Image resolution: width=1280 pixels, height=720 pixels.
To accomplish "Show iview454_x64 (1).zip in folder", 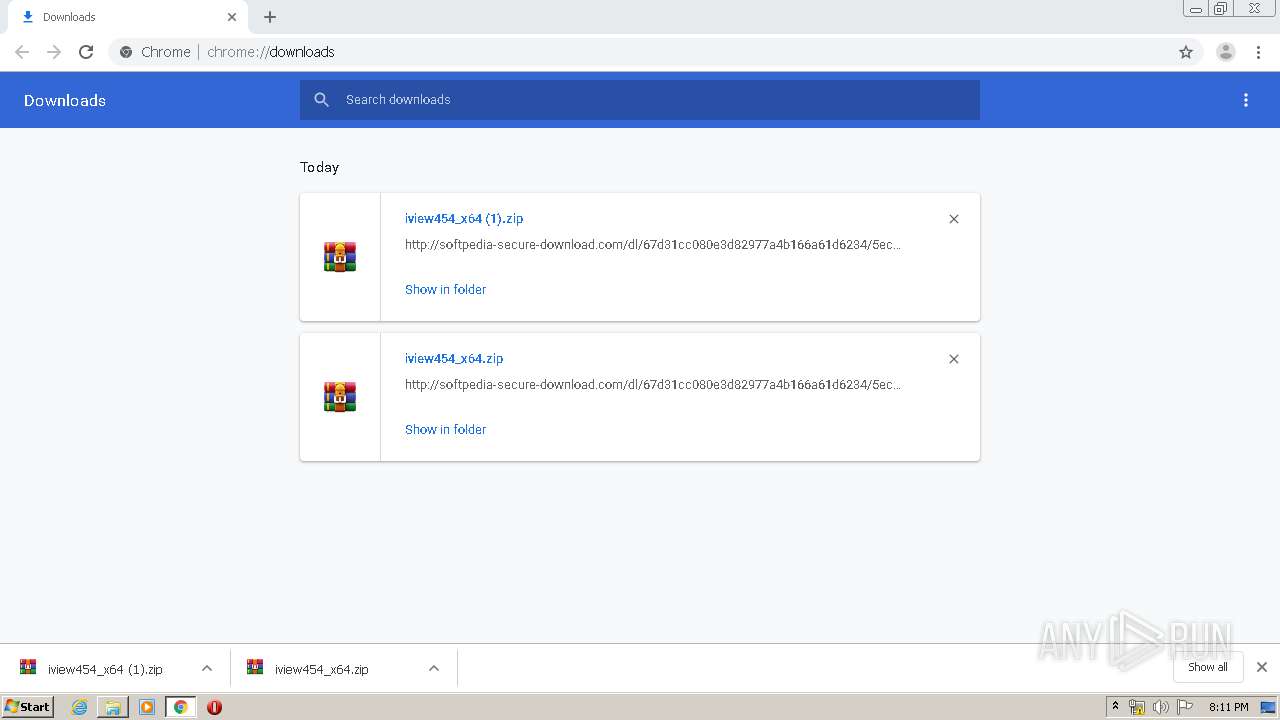I will [x=445, y=289].
